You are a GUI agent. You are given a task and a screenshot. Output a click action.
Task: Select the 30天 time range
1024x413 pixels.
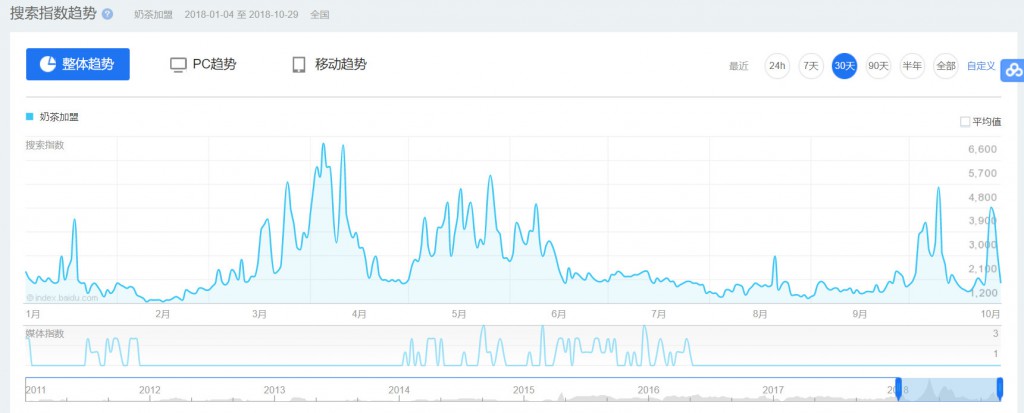845,66
